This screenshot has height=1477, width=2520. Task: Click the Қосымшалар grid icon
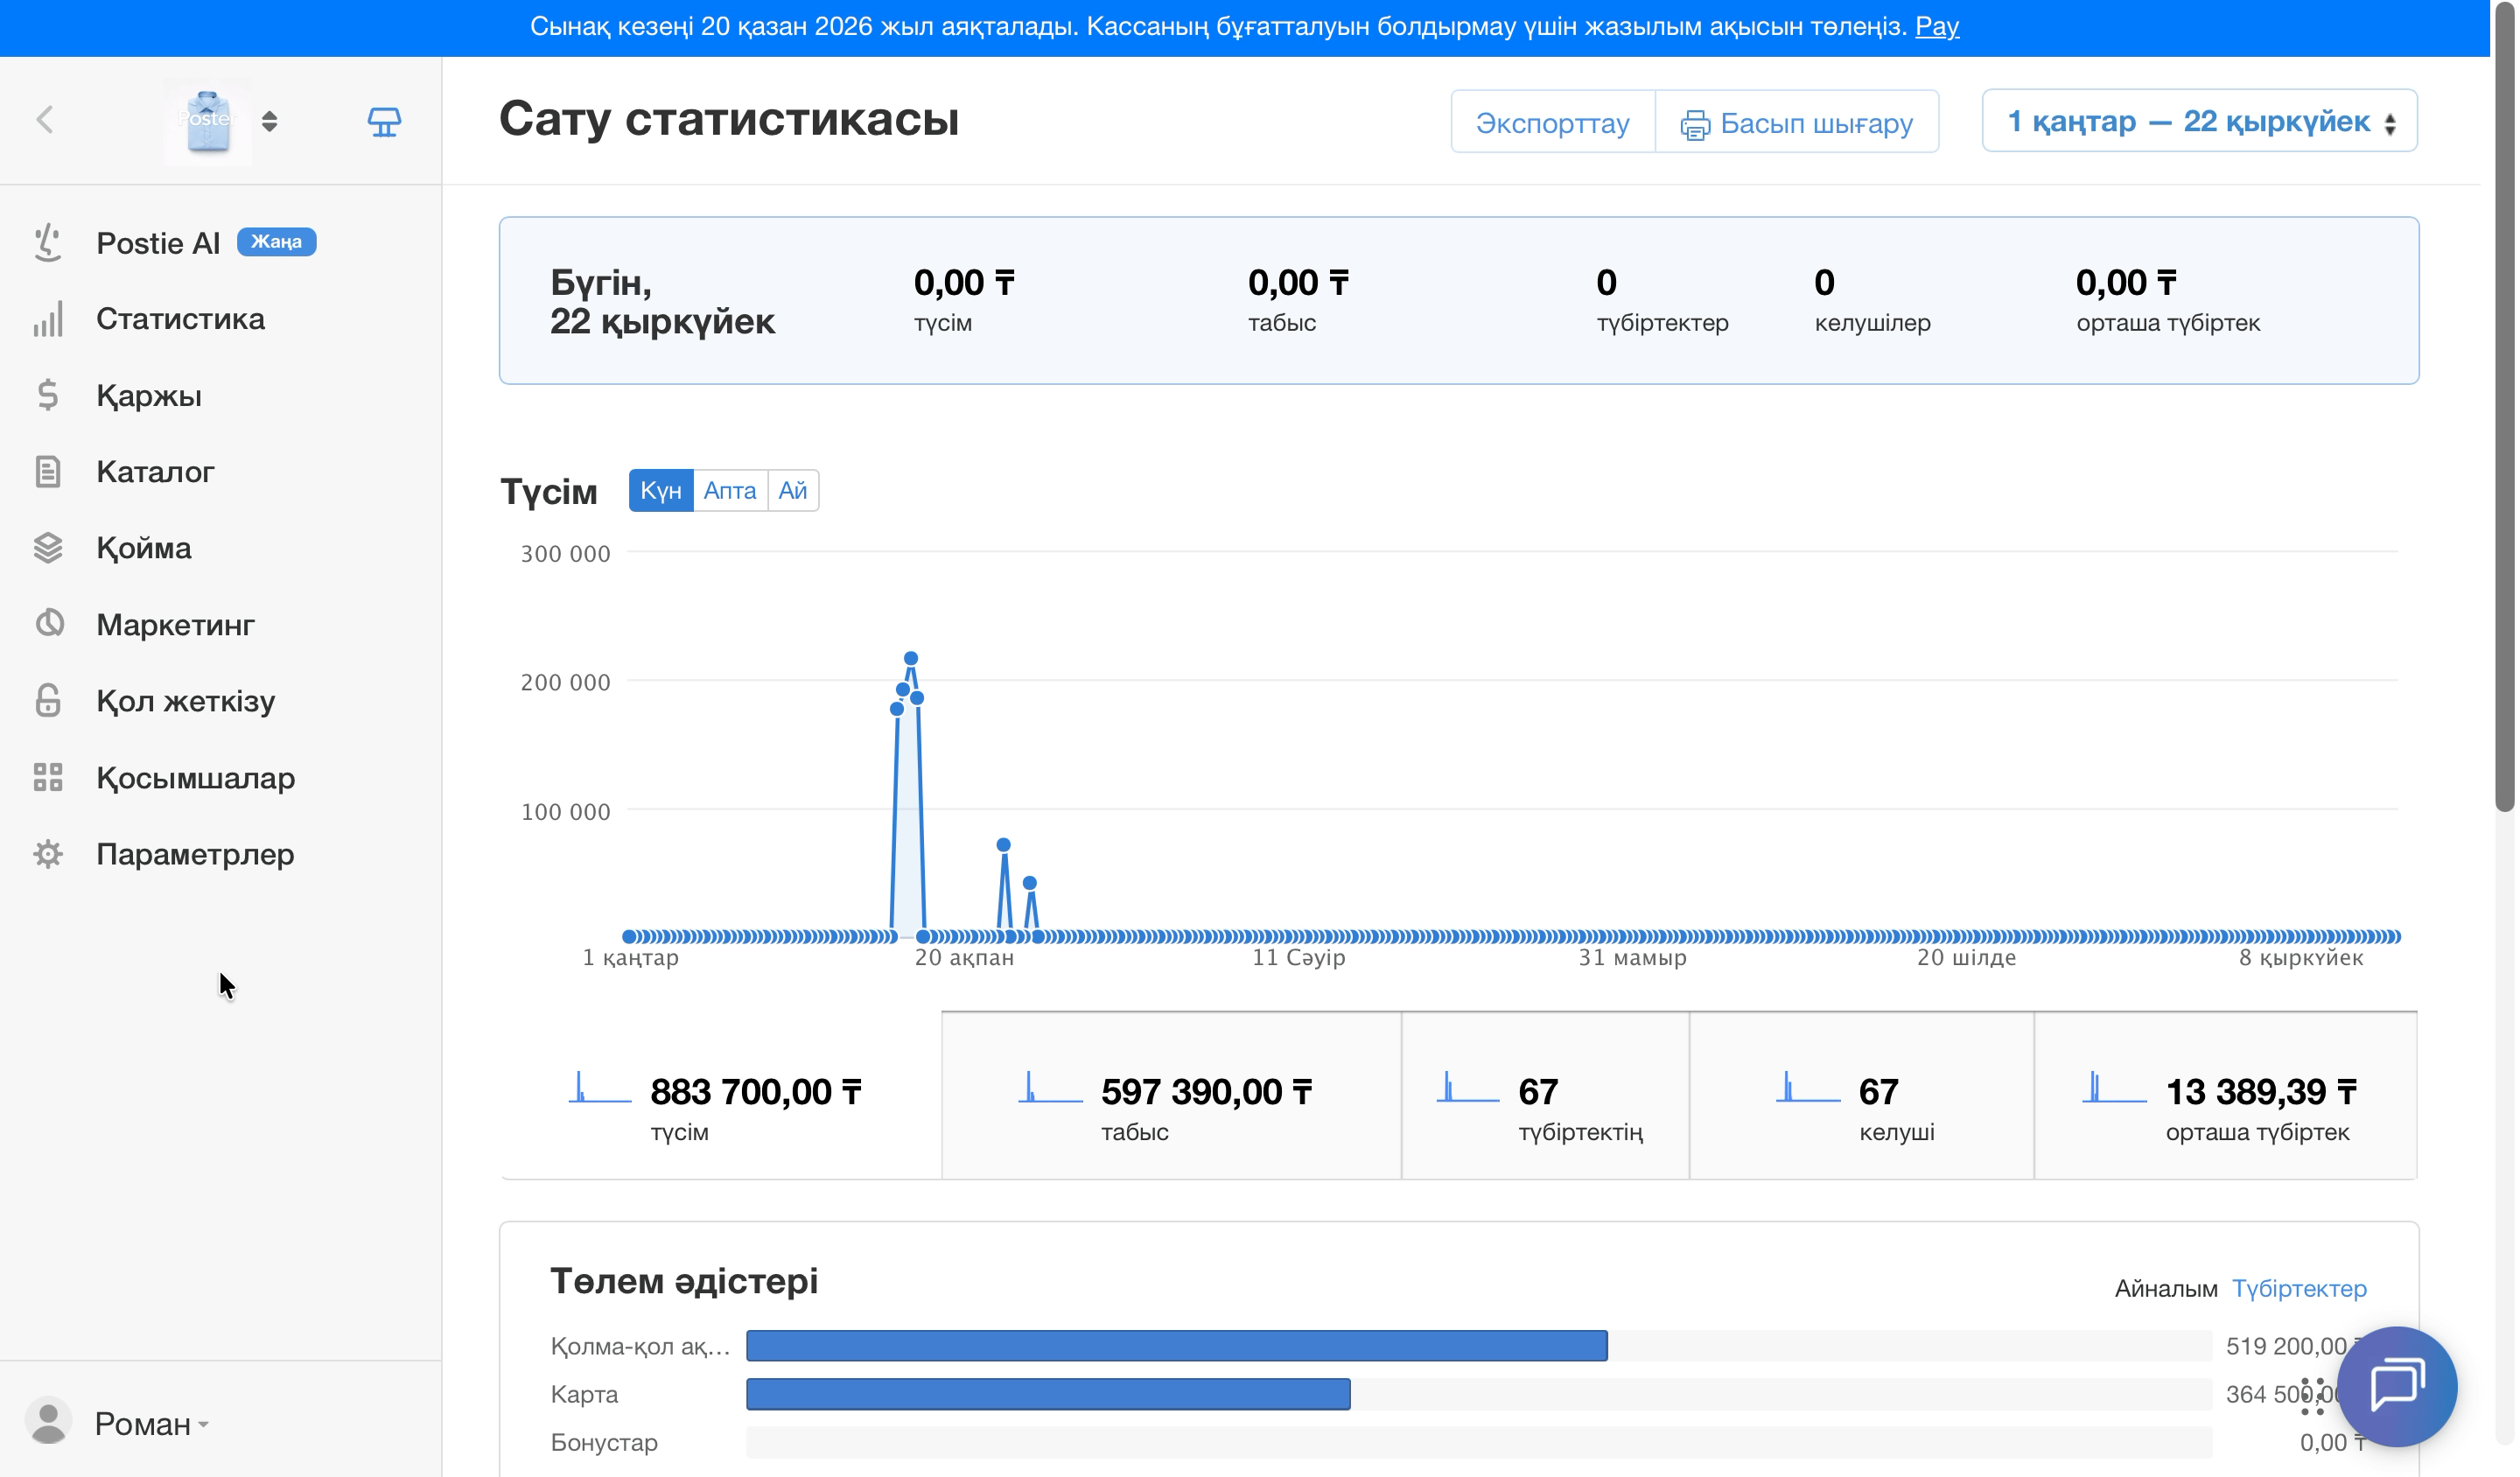[48, 777]
